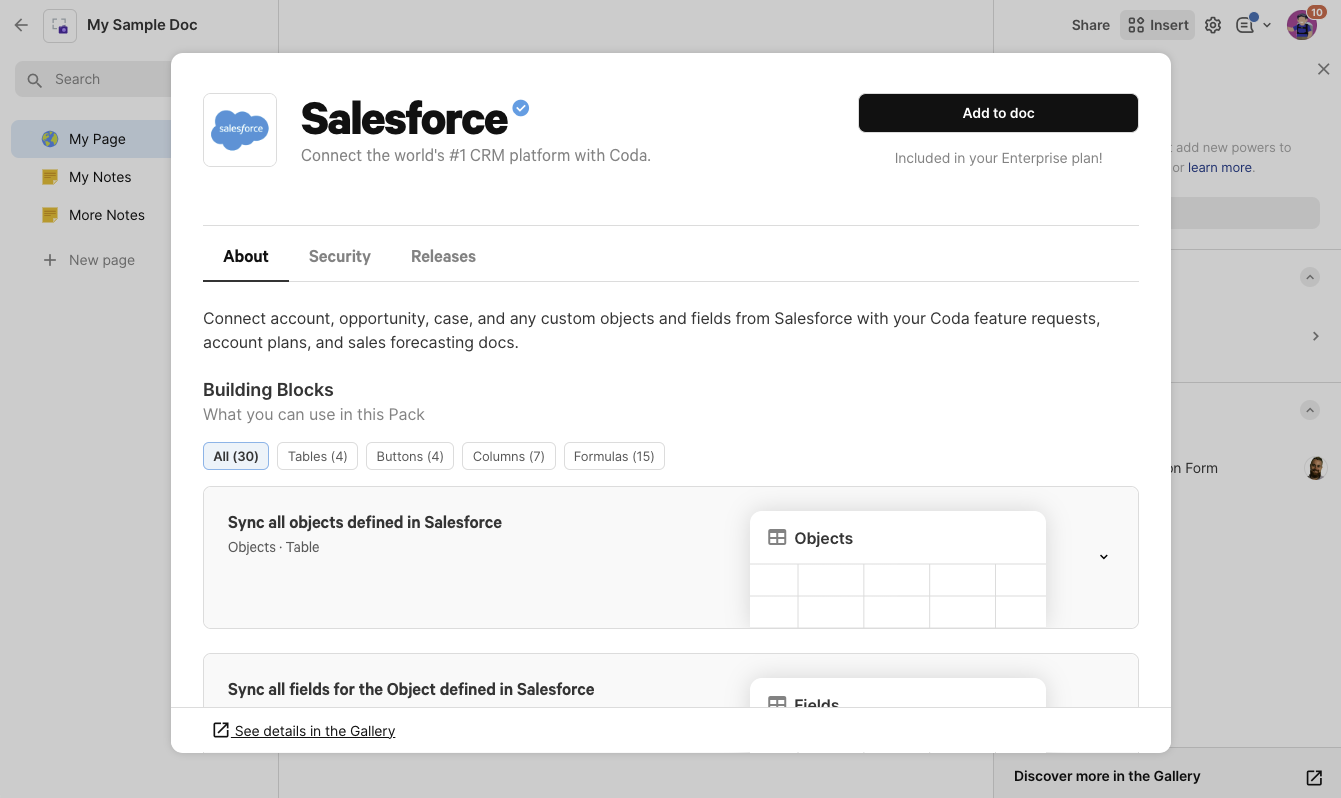The width and height of the screenshot is (1341, 798).
Task: Filter building blocks by Tables (4)
Action: 317,456
